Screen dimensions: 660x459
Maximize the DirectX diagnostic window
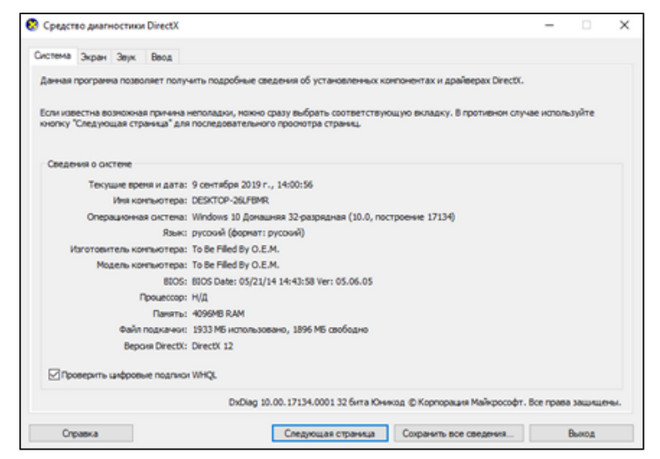click(x=586, y=24)
